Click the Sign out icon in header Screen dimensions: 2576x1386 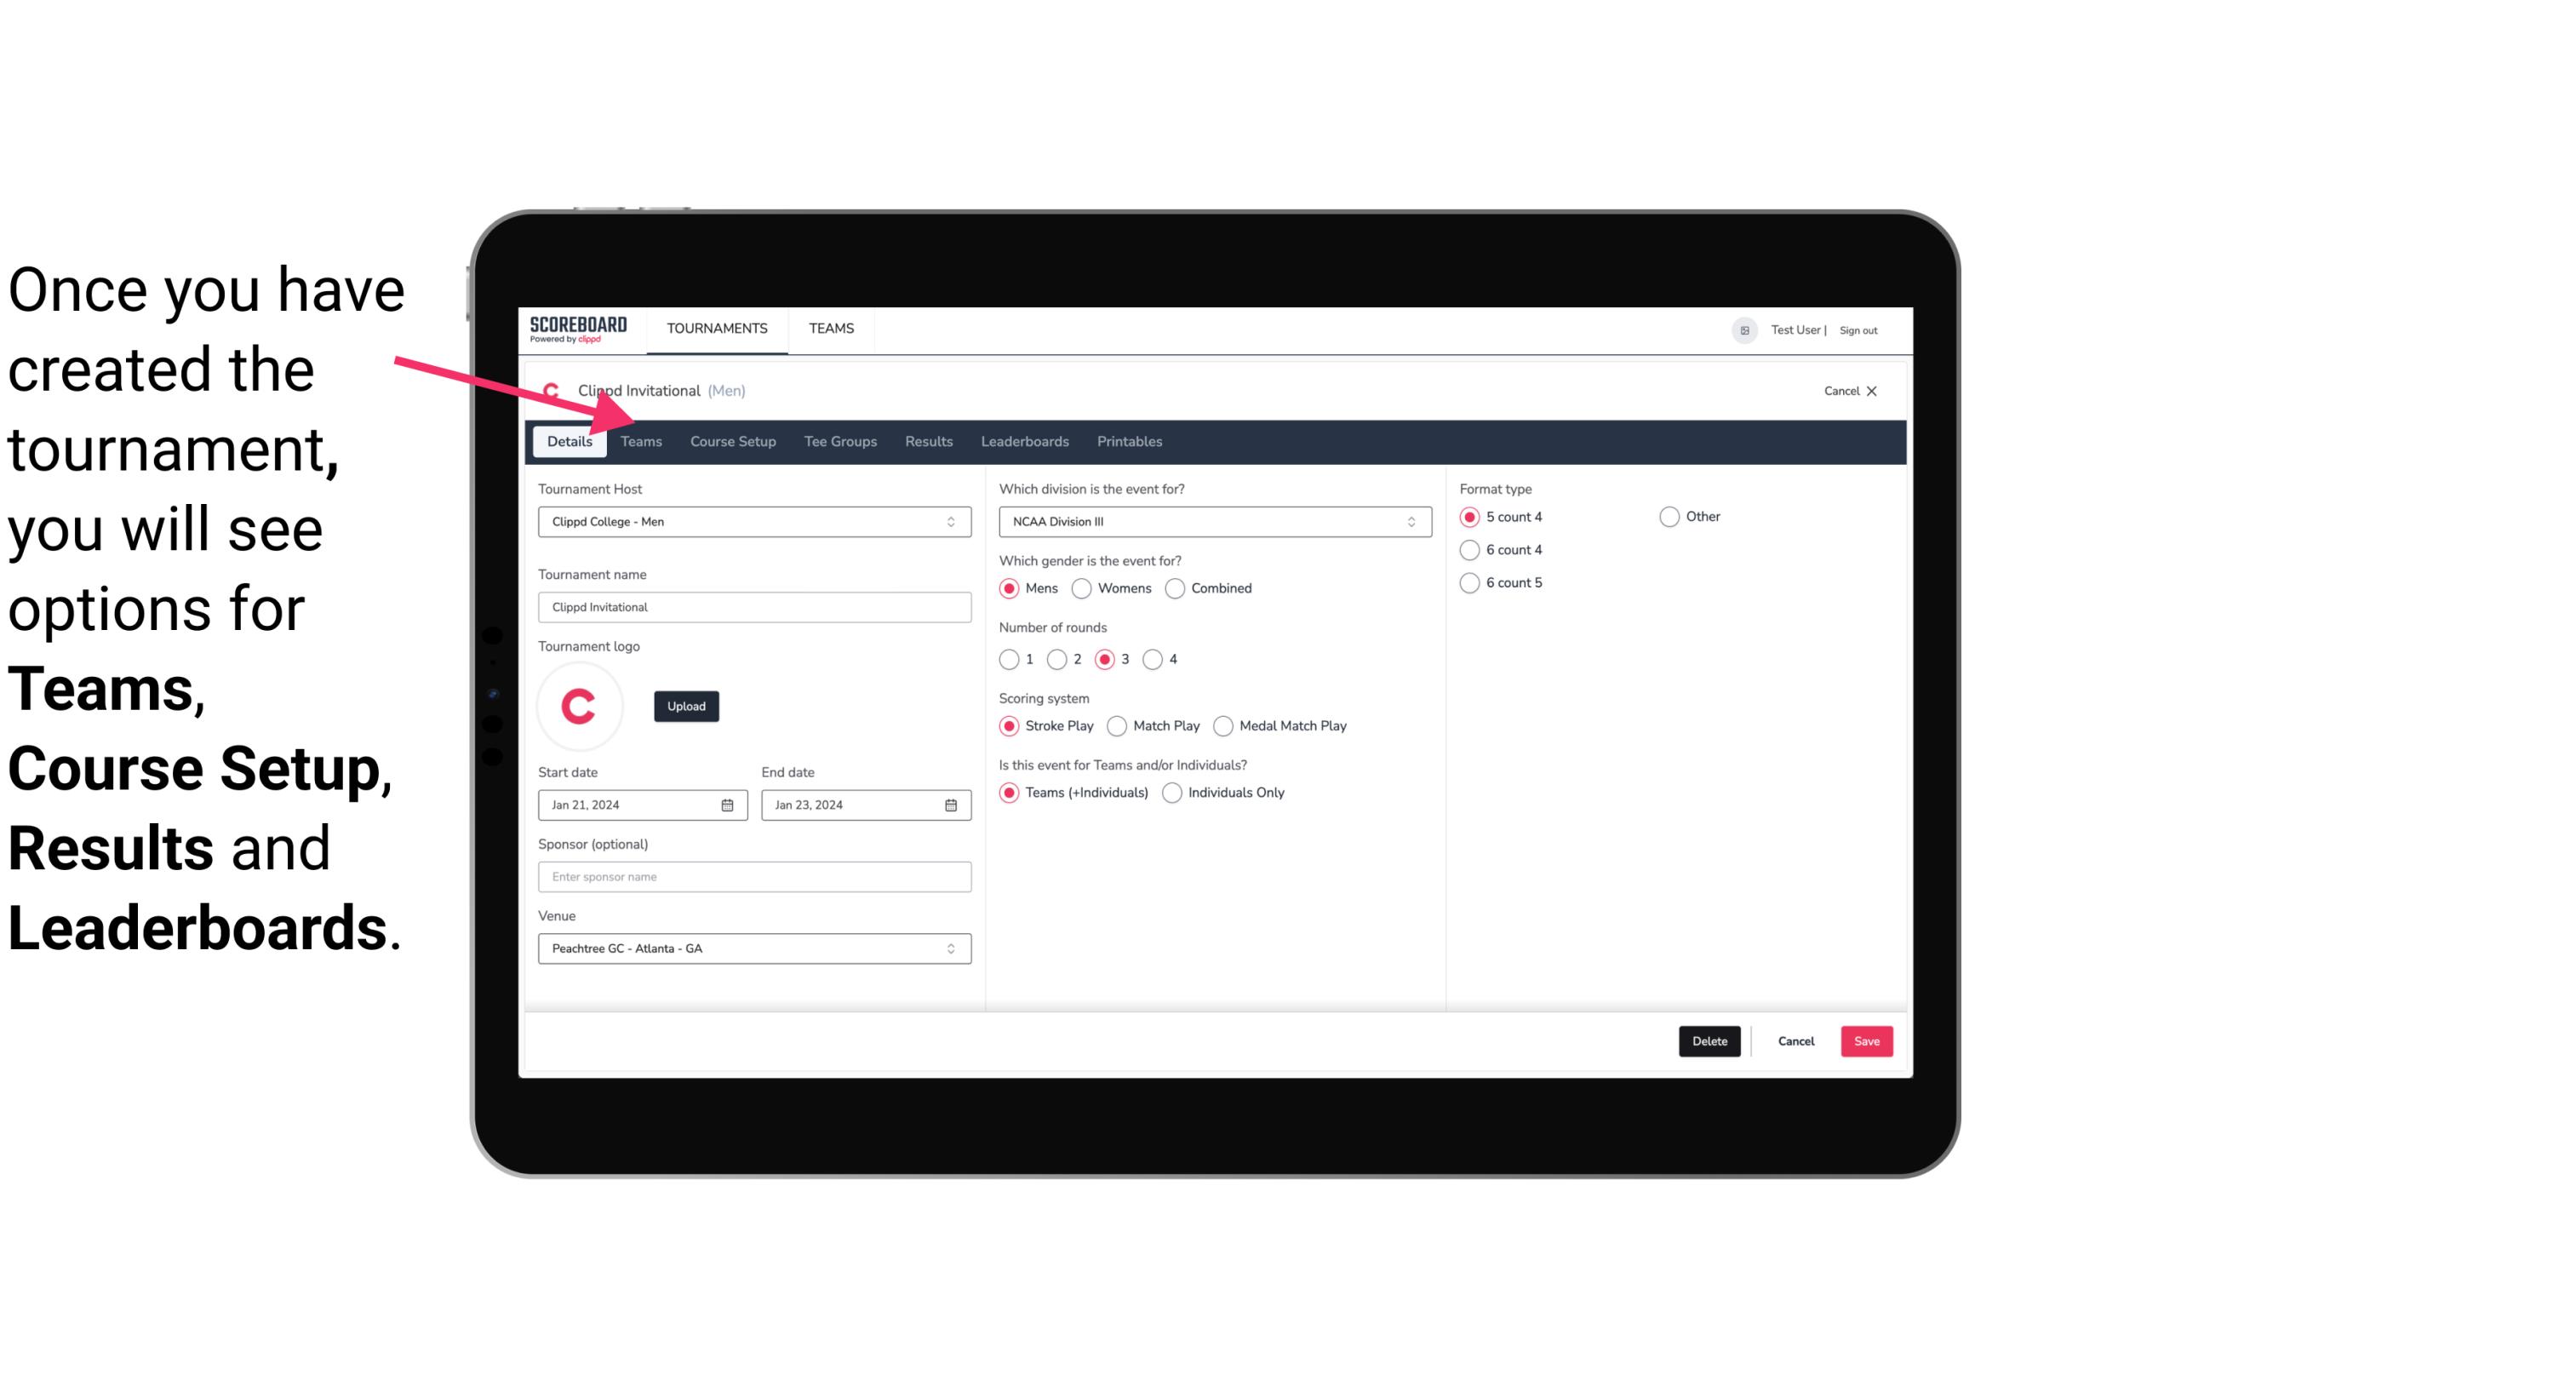coord(1858,329)
